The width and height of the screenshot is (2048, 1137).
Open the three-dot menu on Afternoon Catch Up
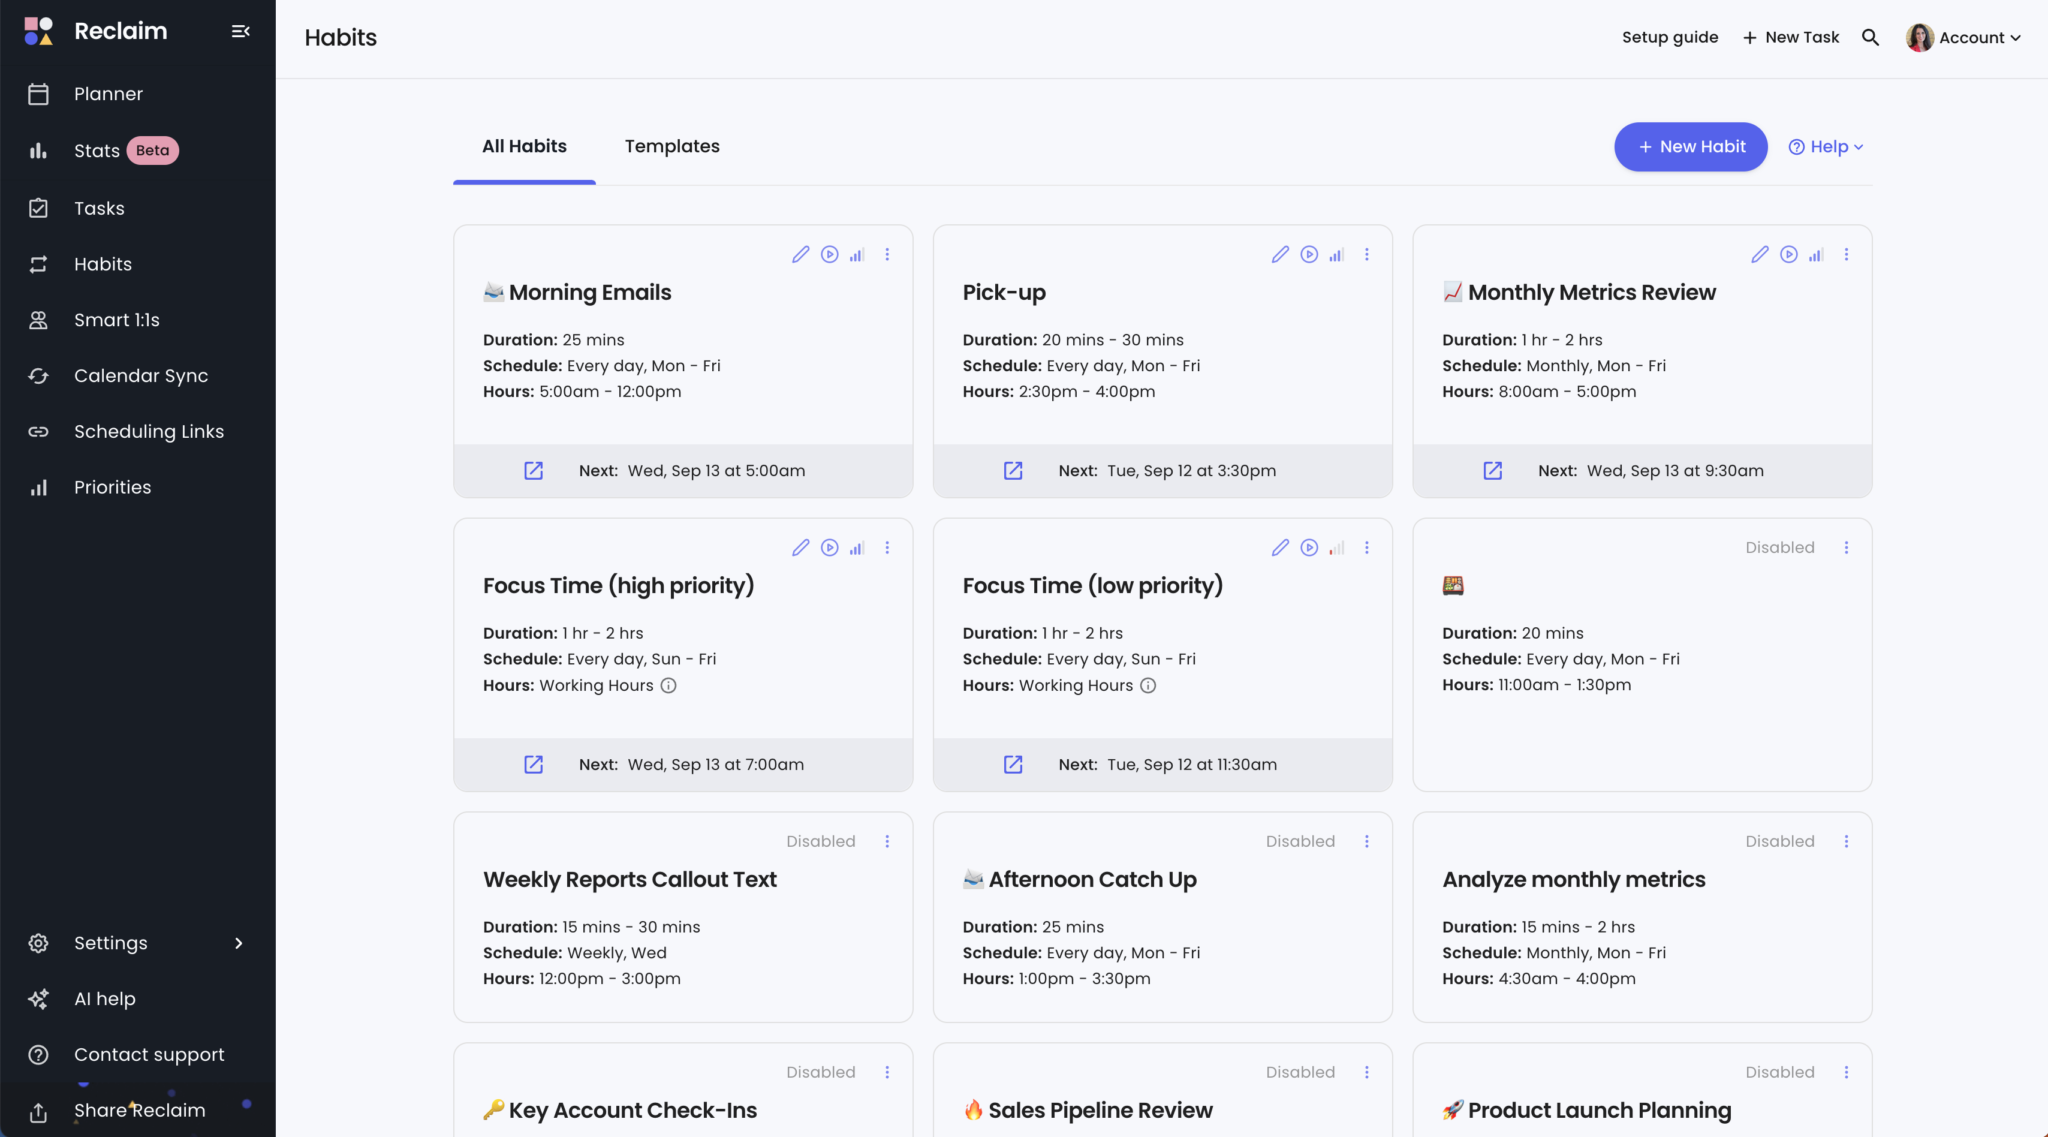[x=1366, y=841]
